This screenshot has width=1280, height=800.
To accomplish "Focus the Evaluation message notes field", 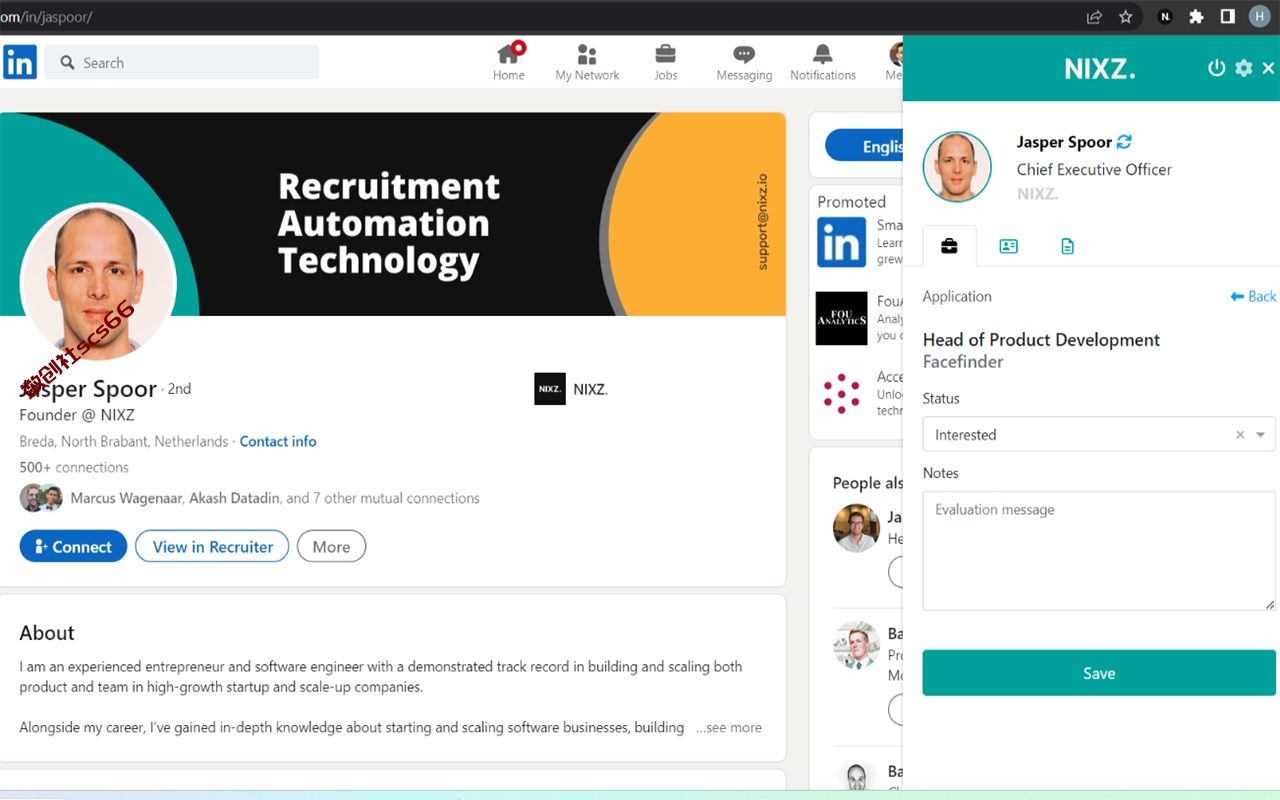I will point(1099,550).
